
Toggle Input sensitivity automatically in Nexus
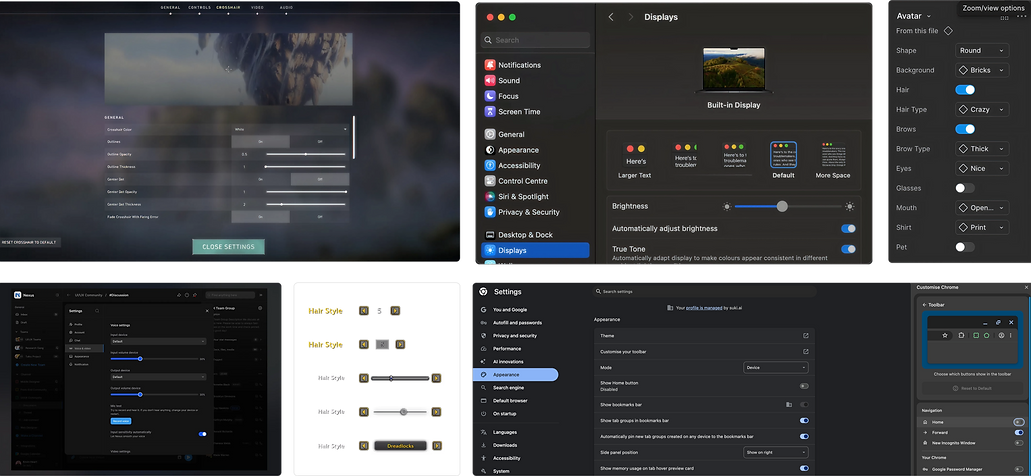pyautogui.click(x=203, y=434)
